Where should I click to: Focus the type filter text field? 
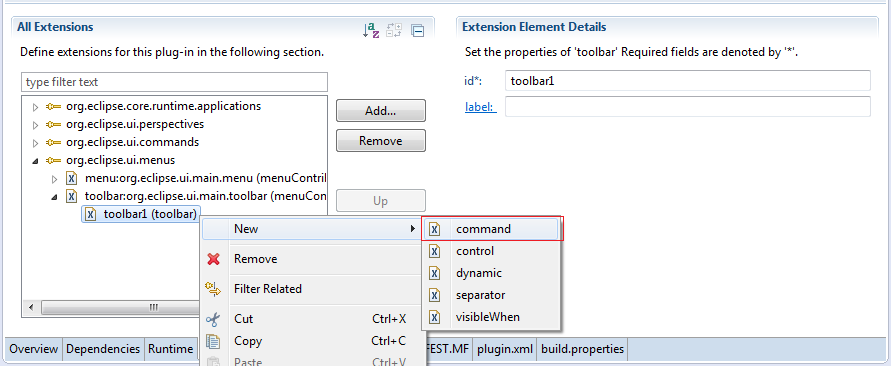point(174,82)
